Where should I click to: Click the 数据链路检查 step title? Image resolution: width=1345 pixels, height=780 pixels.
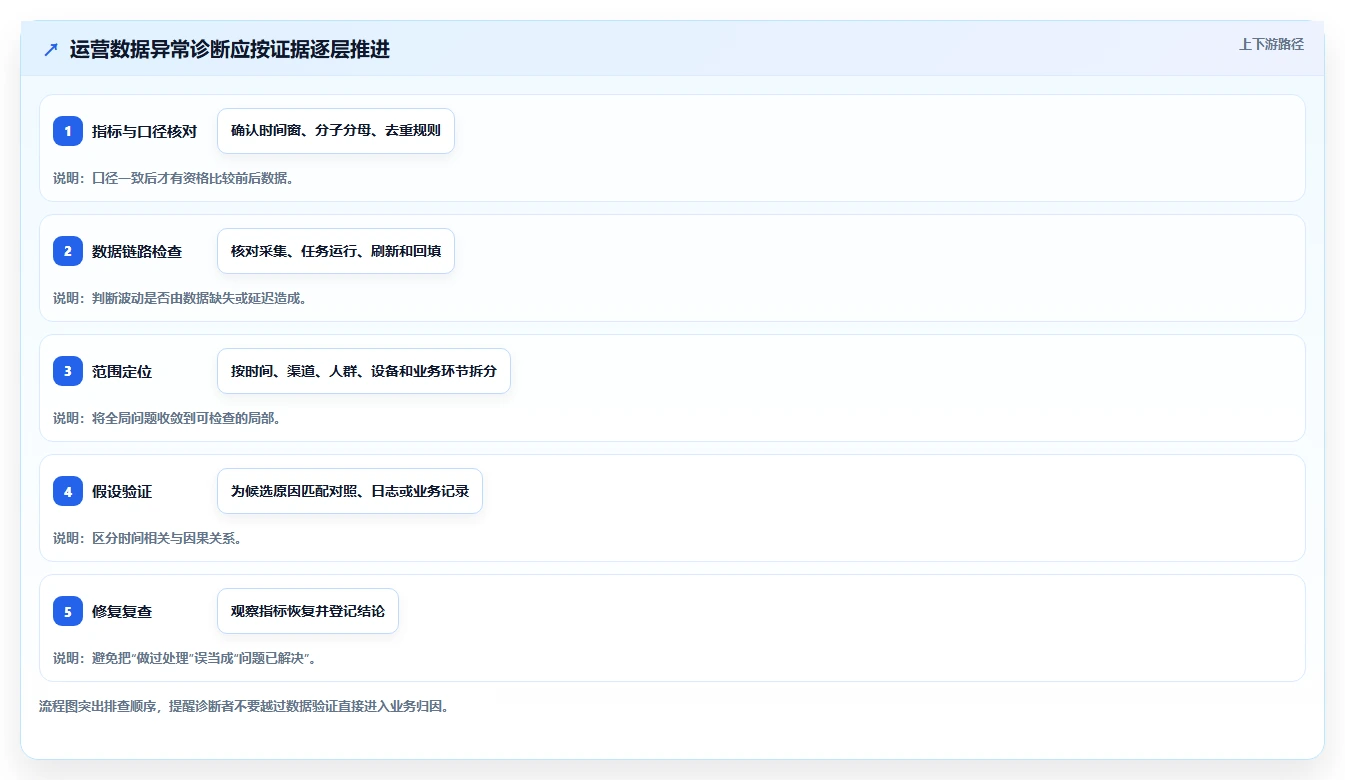pyautogui.click(x=137, y=251)
